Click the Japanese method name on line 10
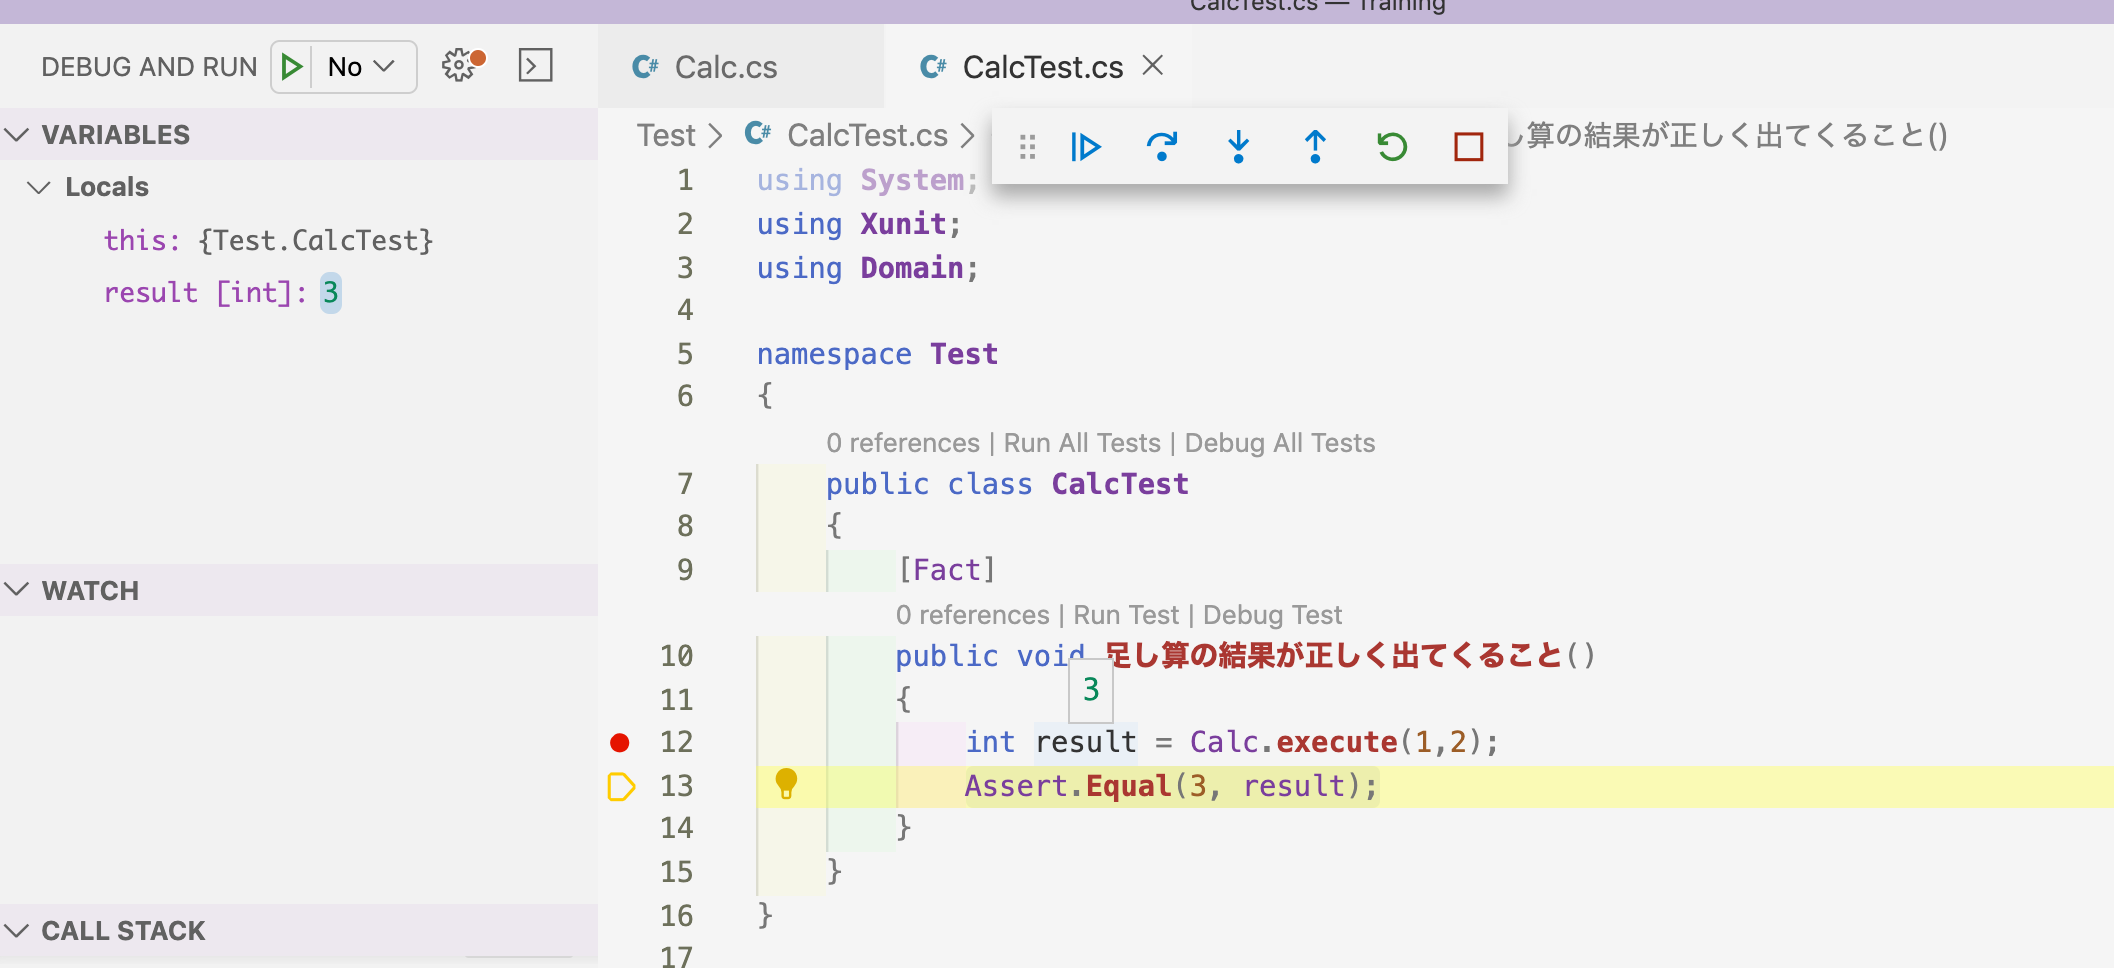This screenshot has height=968, width=2114. click(x=1334, y=656)
